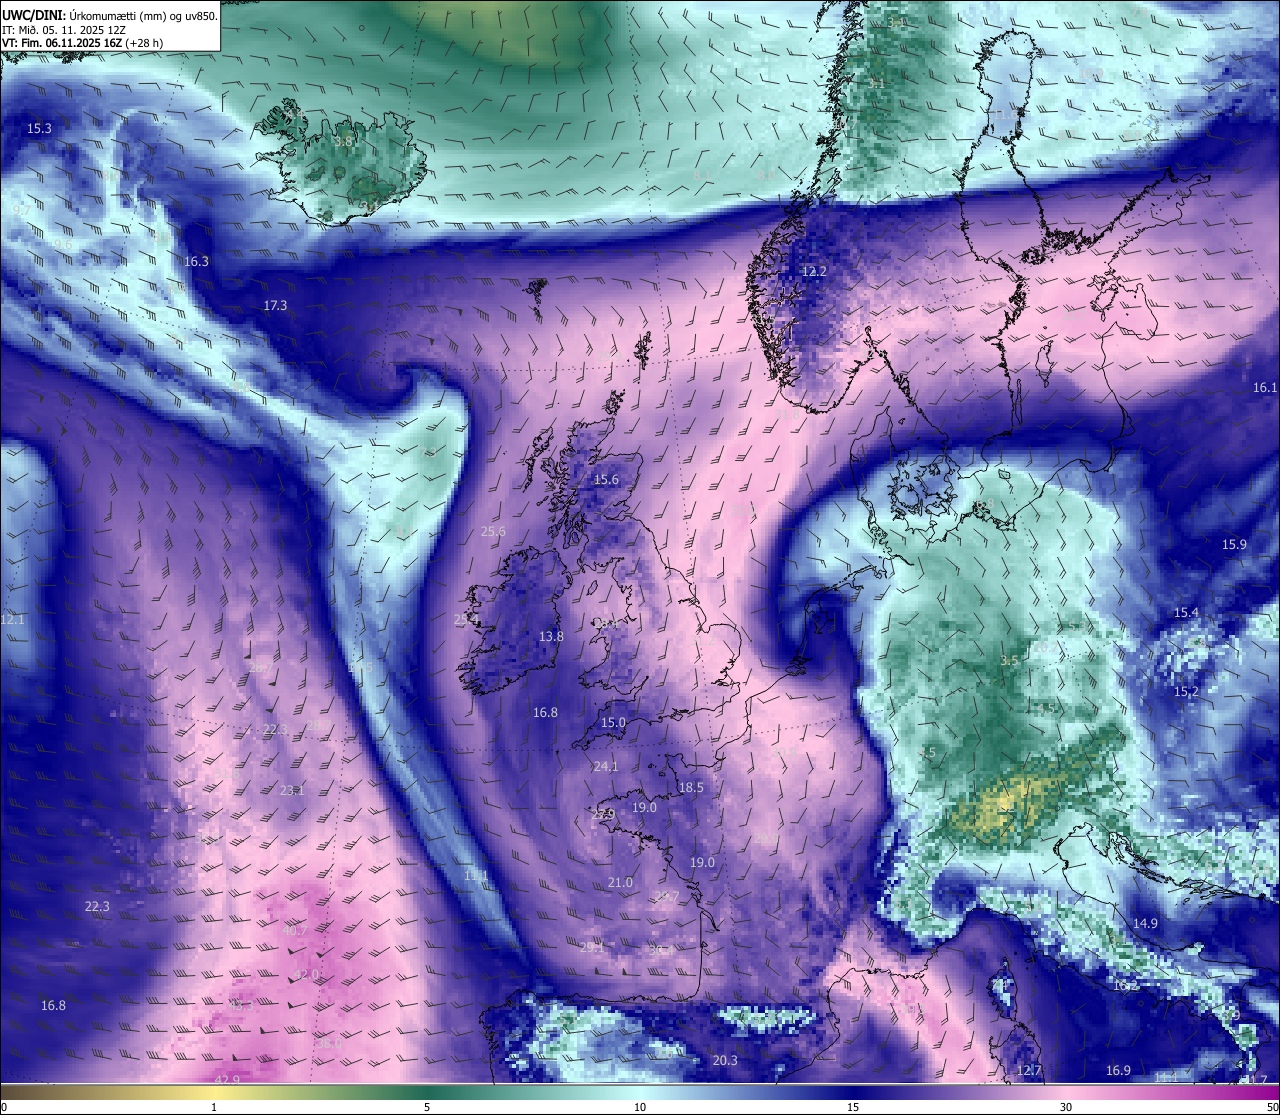Click the 3.8 value over Iceland
The width and height of the screenshot is (1280, 1115).
click(343, 142)
